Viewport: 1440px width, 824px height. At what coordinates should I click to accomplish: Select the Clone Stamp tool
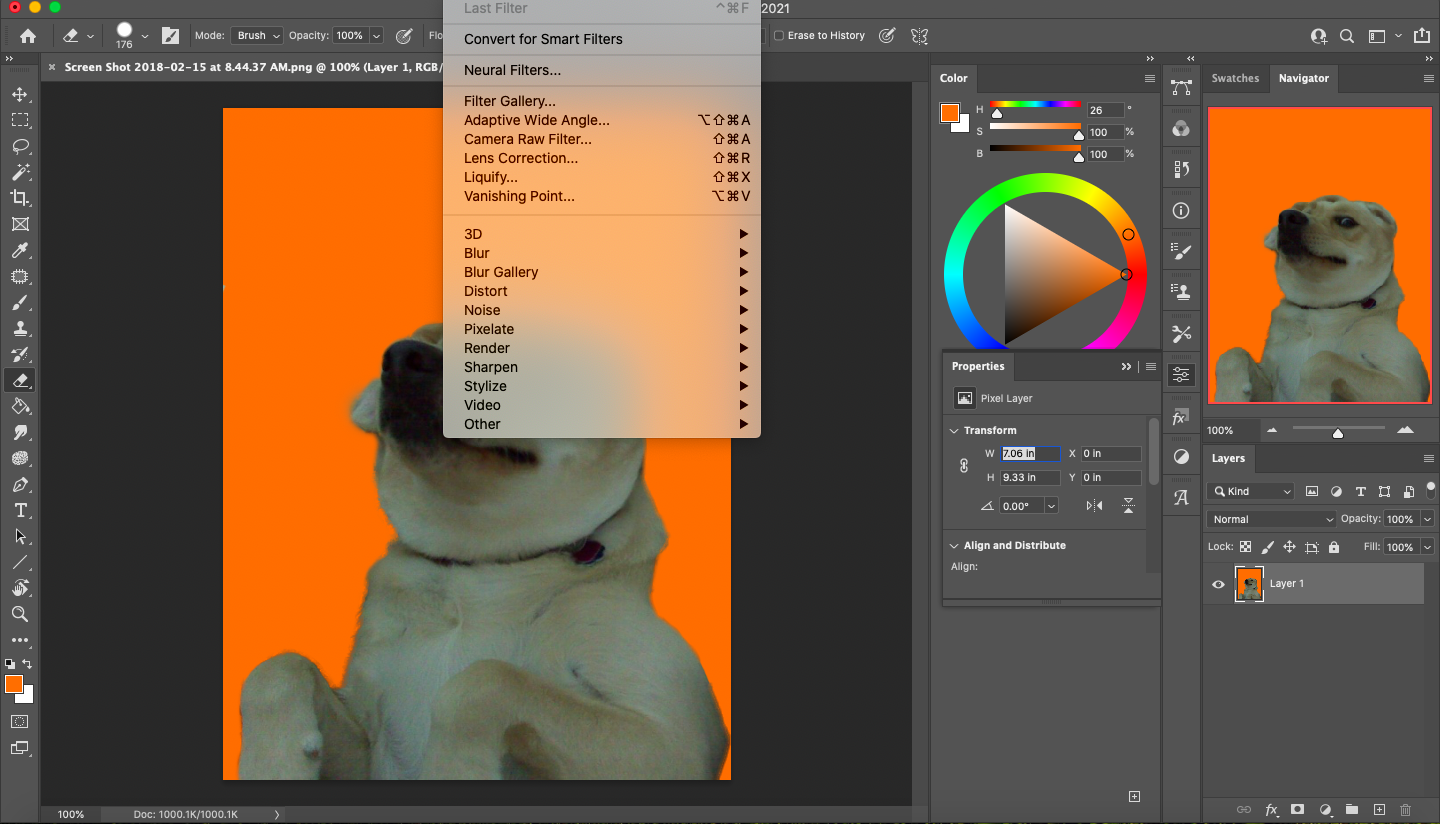[20, 328]
